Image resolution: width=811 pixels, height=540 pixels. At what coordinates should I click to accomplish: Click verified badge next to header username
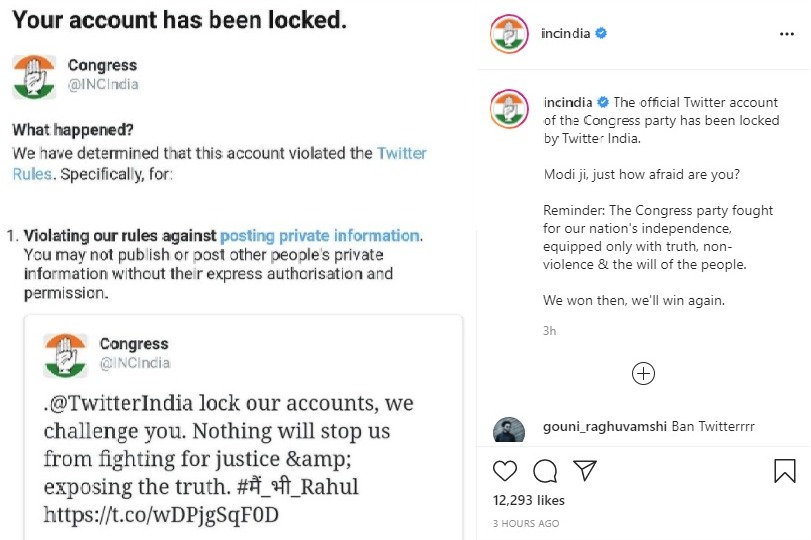pos(601,33)
